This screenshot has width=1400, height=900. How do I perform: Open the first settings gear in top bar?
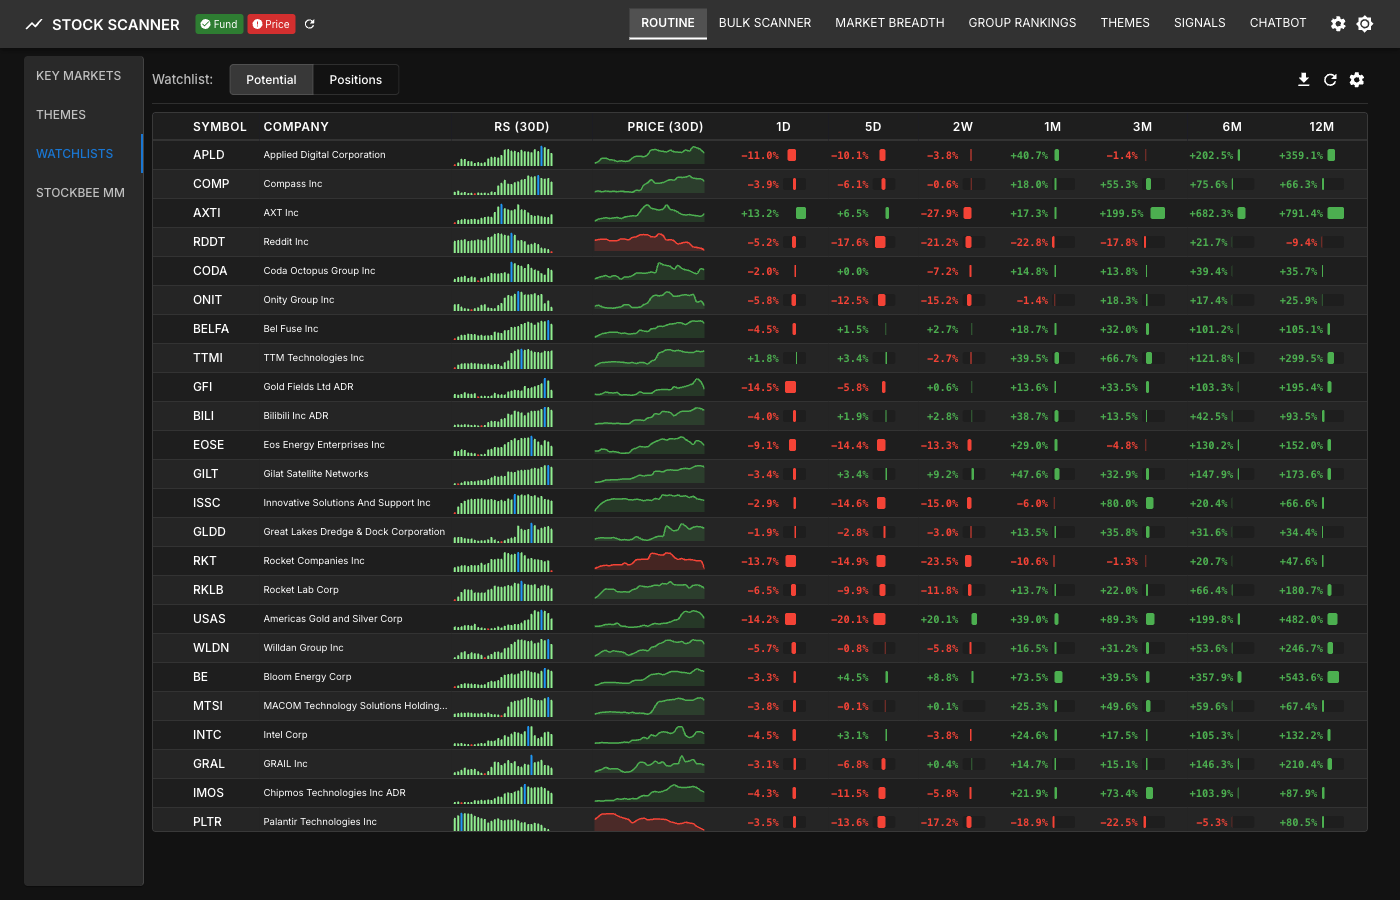(x=1338, y=23)
